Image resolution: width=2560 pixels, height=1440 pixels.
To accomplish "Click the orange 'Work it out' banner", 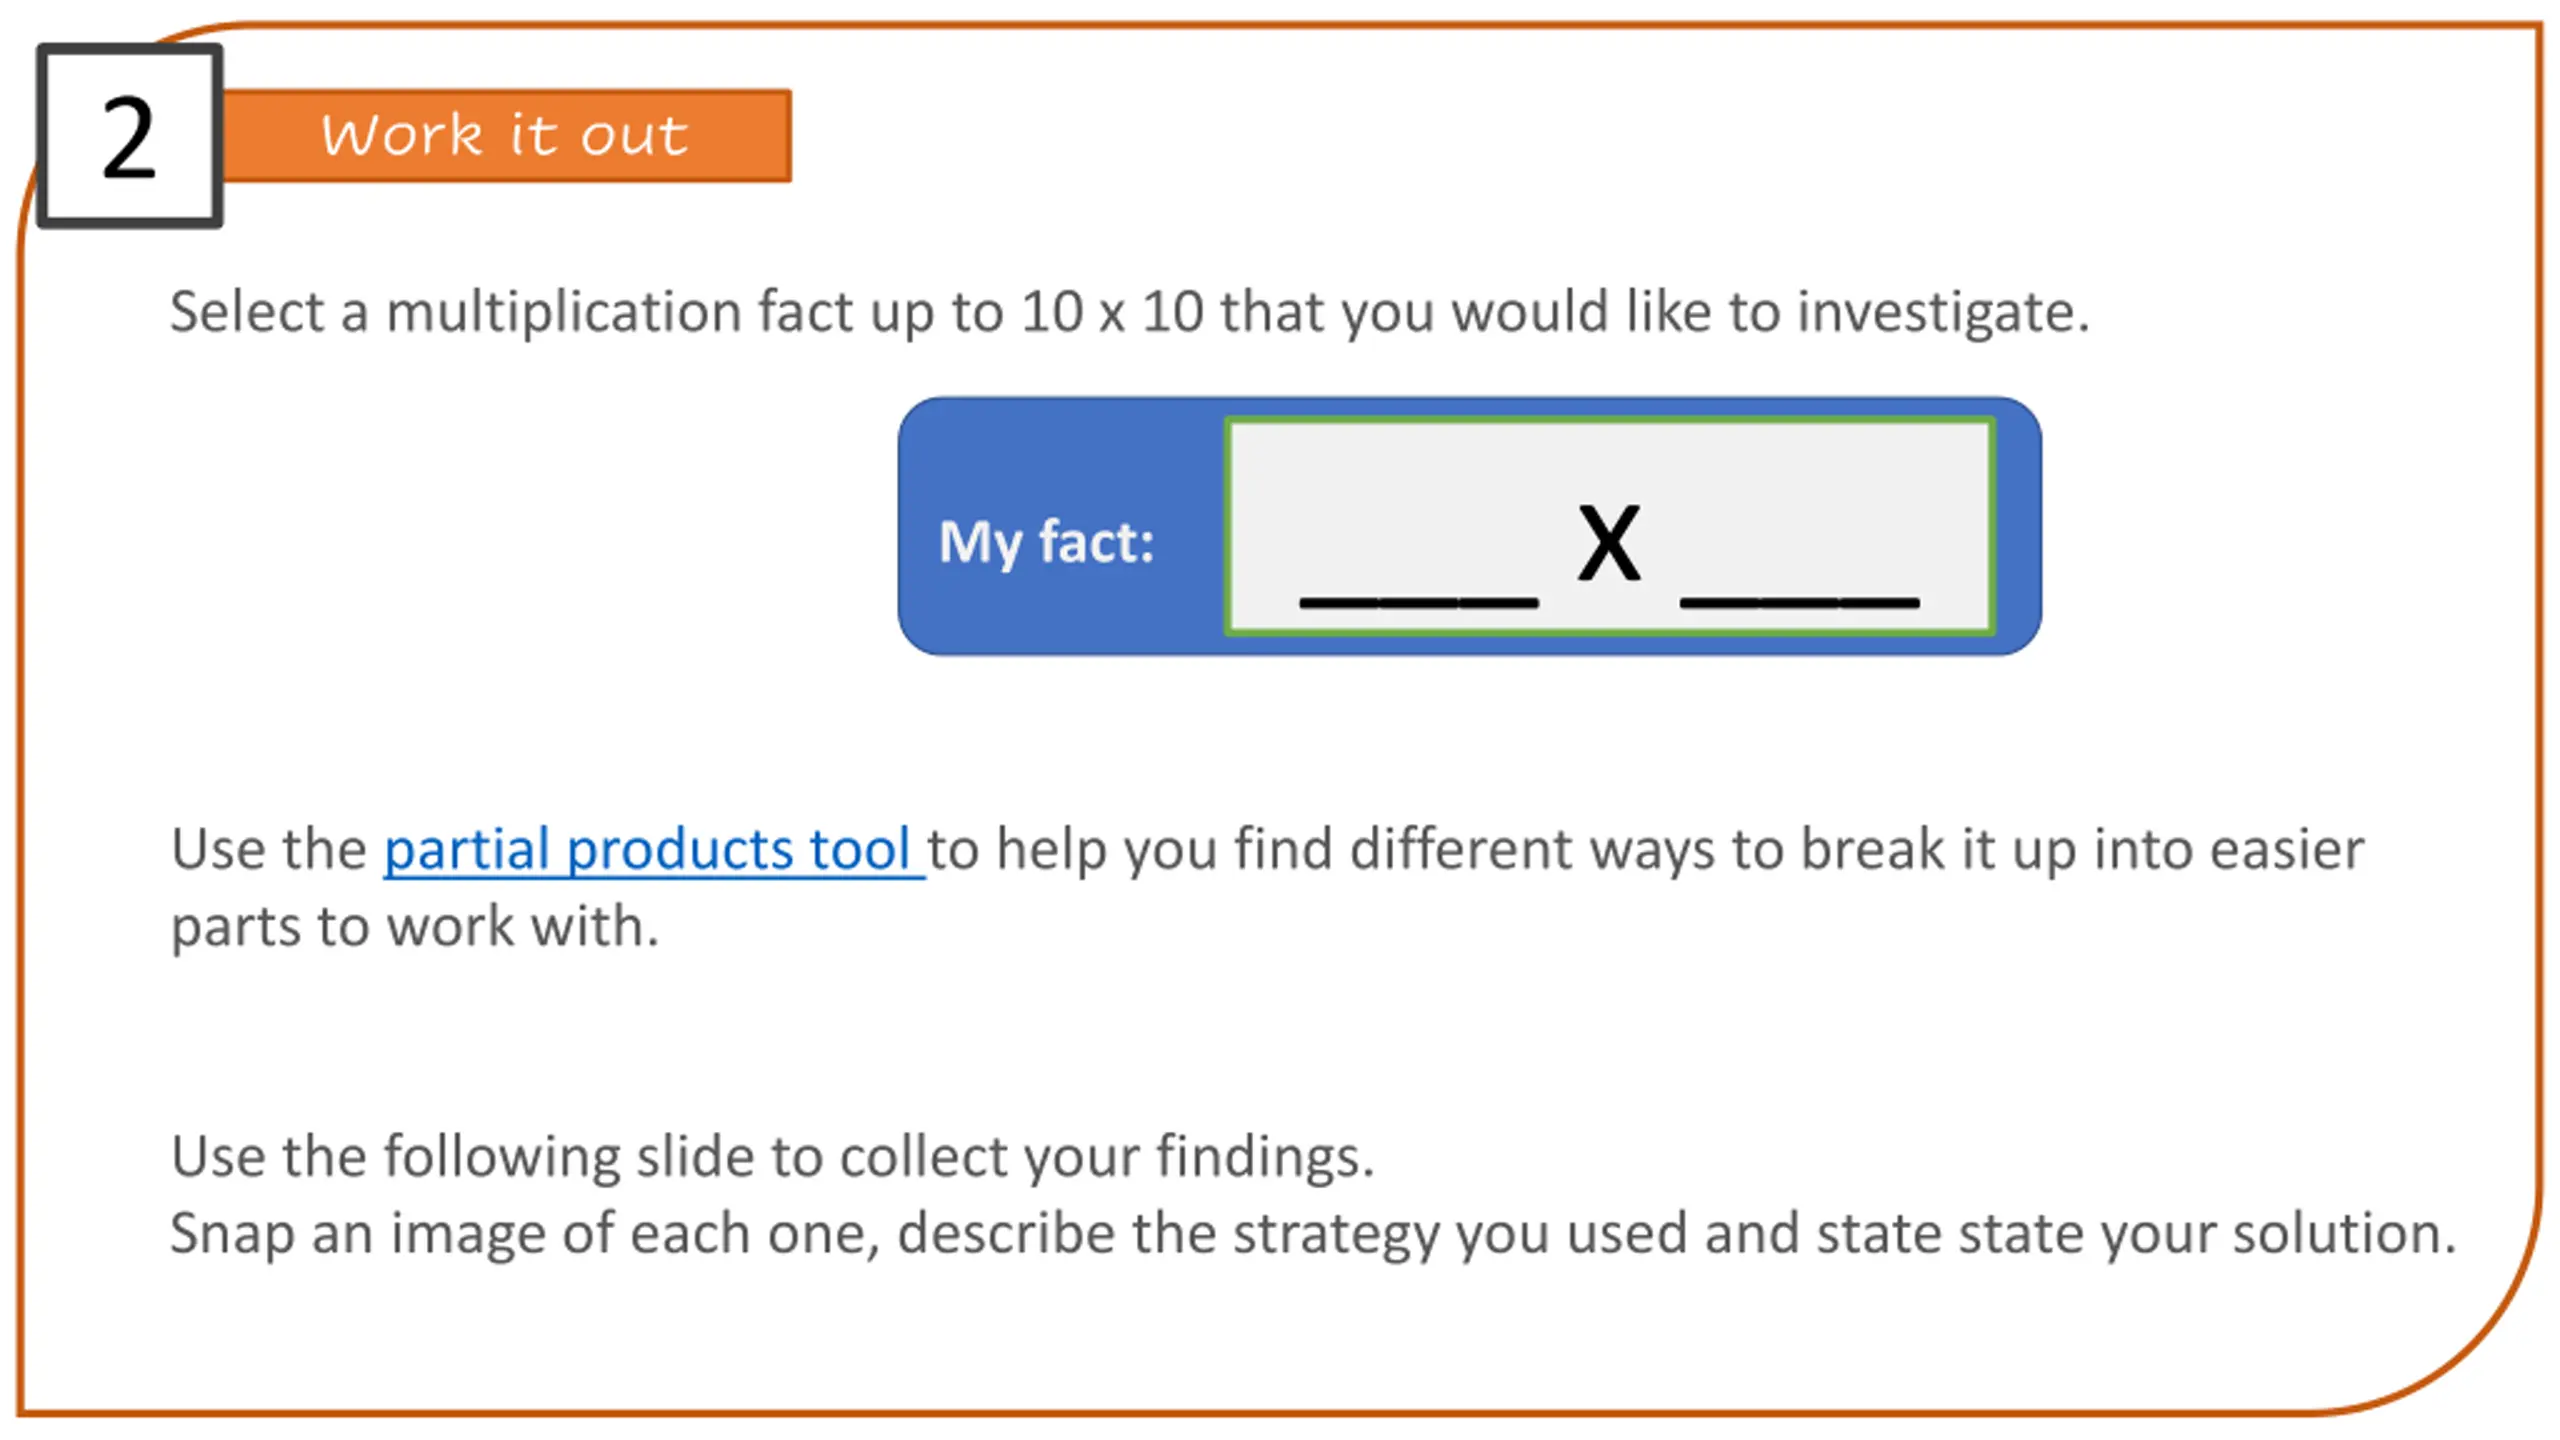I will [x=506, y=136].
